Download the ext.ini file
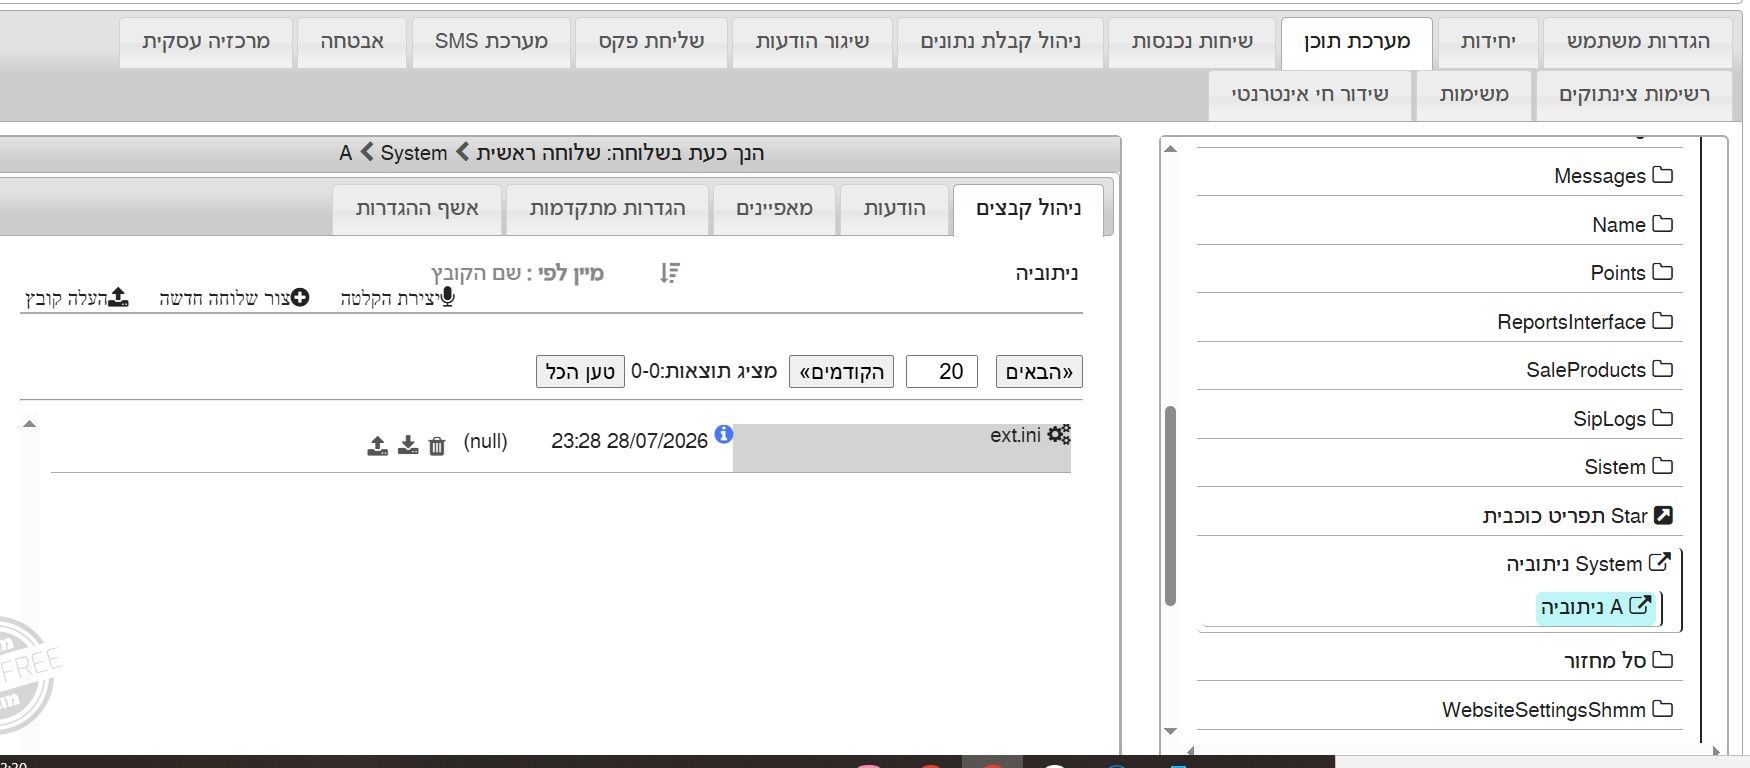 pyautogui.click(x=408, y=445)
